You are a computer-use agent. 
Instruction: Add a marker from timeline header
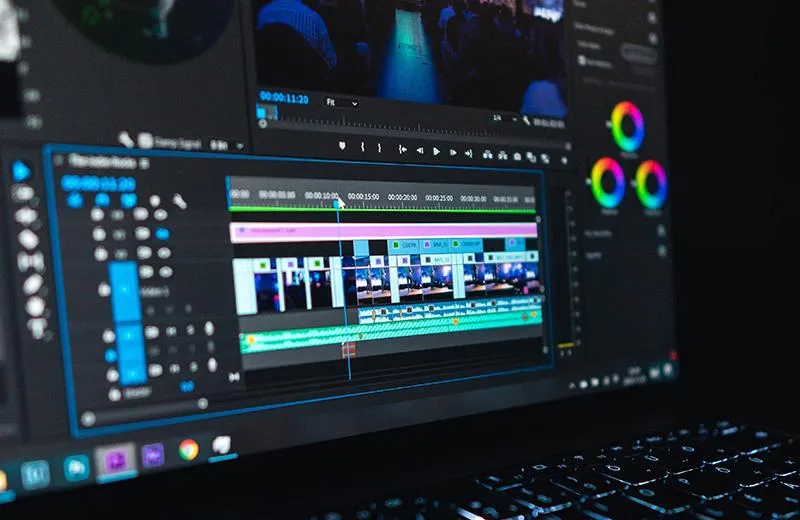click(155, 201)
